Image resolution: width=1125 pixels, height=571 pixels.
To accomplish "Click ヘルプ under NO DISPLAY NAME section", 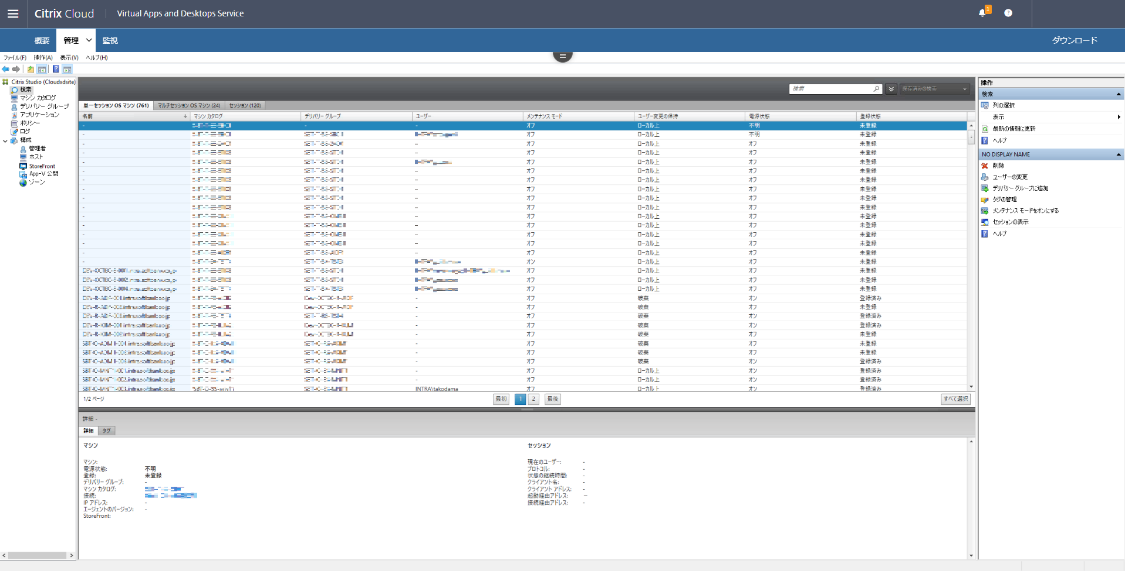I will (x=999, y=234).
